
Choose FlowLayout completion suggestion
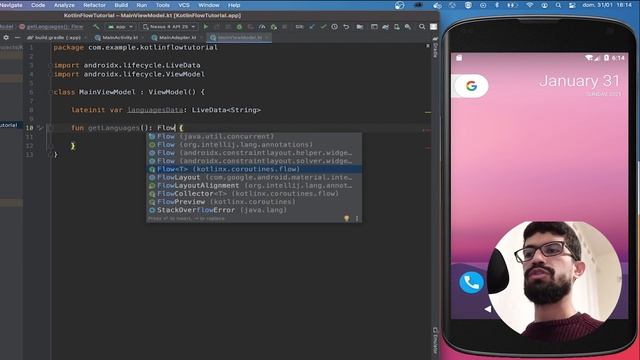(x=254, y=177)
